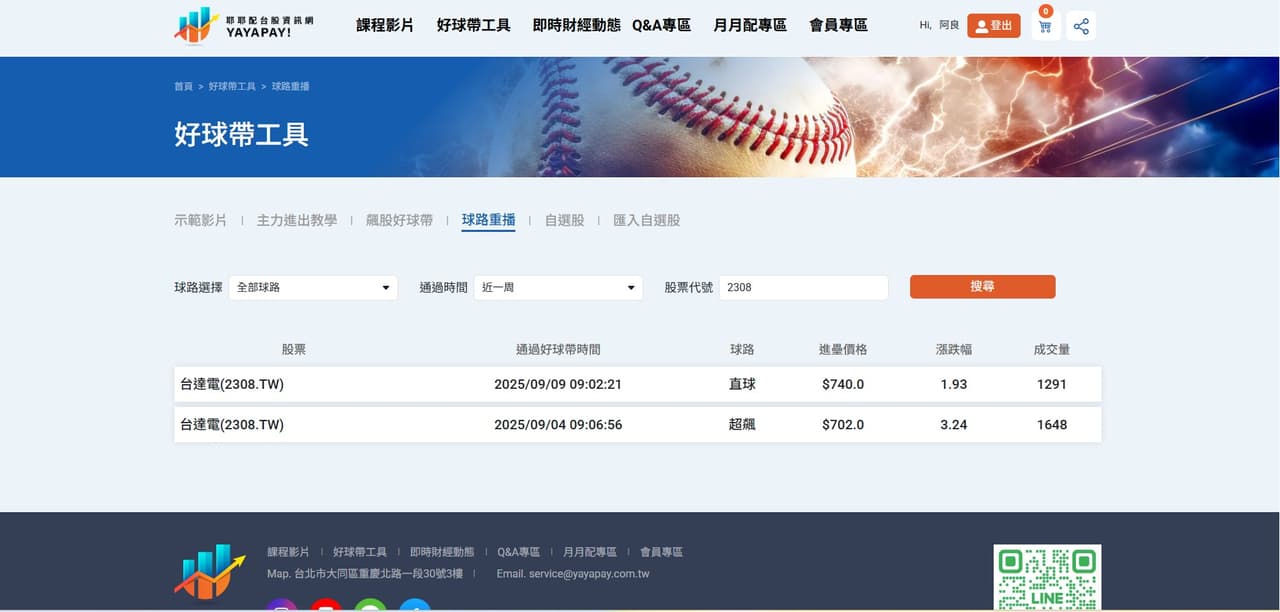Click the 登出 logout button
The width and height of the screenshot is (1280, 612).
pyautogui.click(x=993, y=26)
